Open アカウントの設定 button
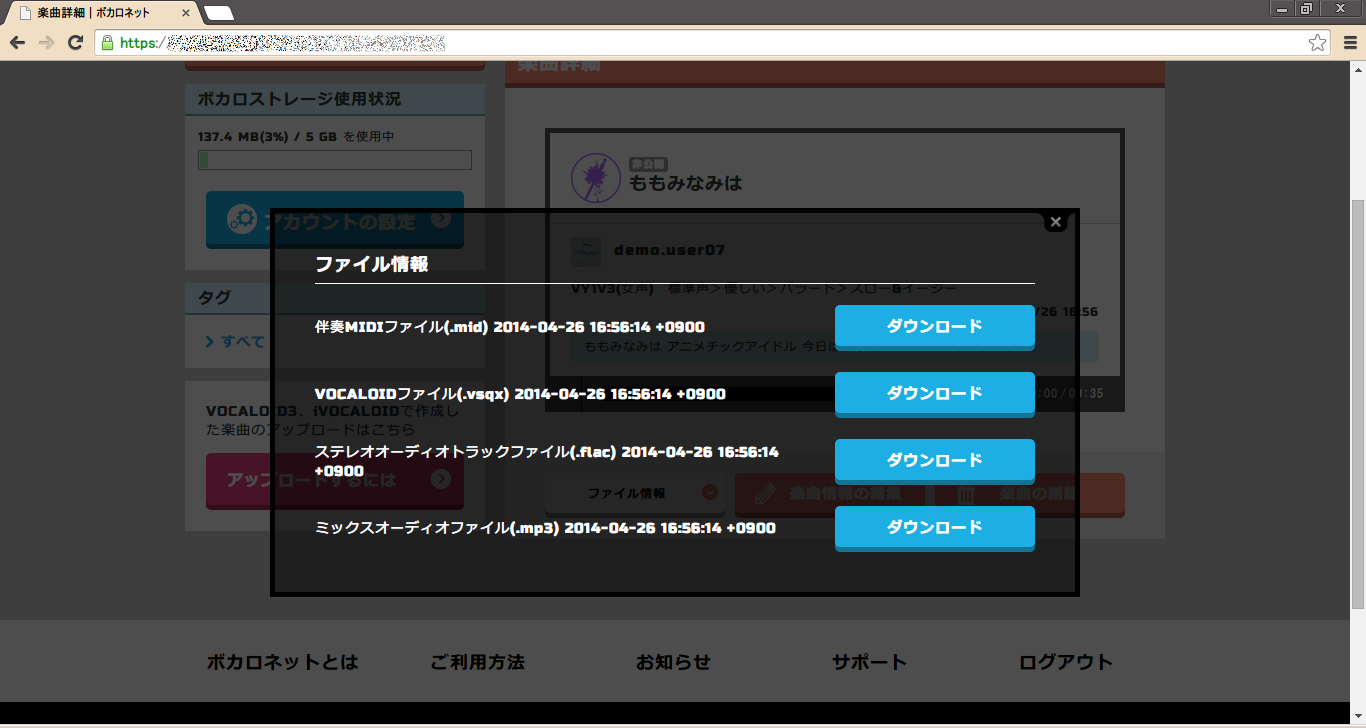 point(334,220)
